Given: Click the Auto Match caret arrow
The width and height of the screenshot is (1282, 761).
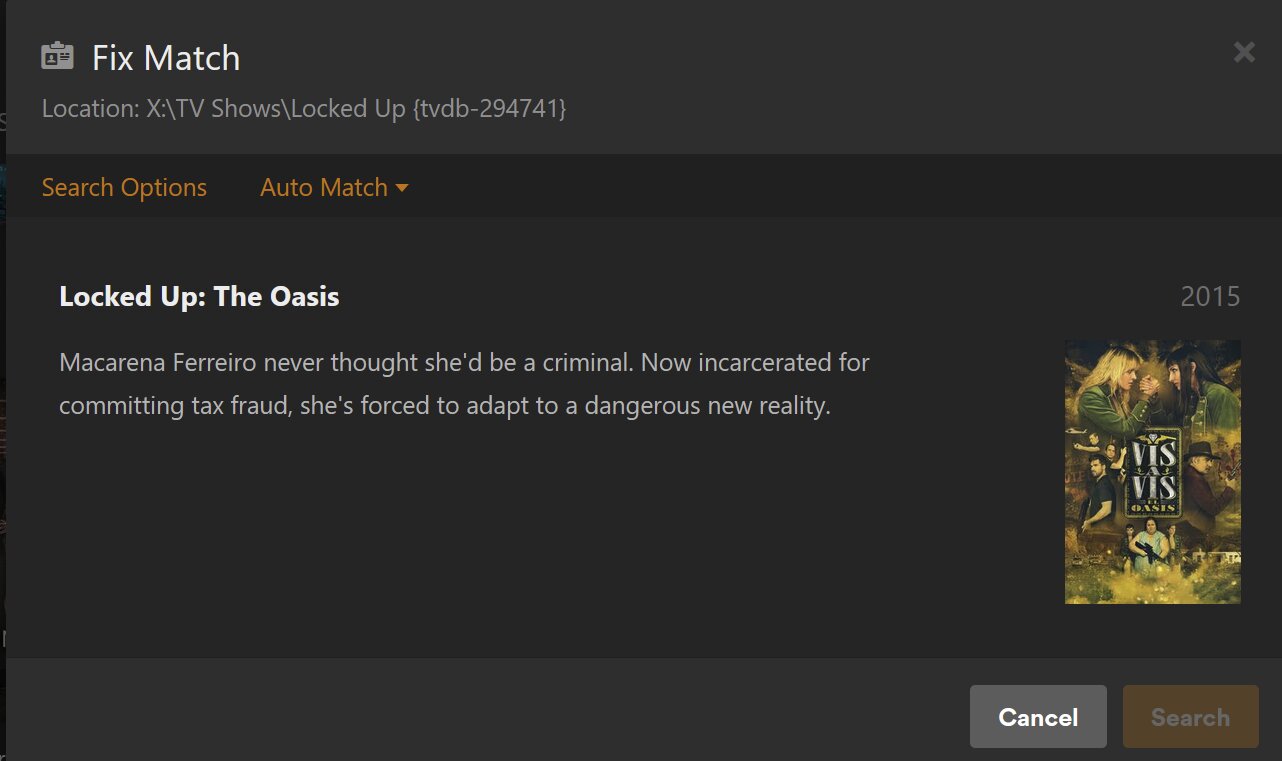Looking at the screenshot, I should [402, 188].
